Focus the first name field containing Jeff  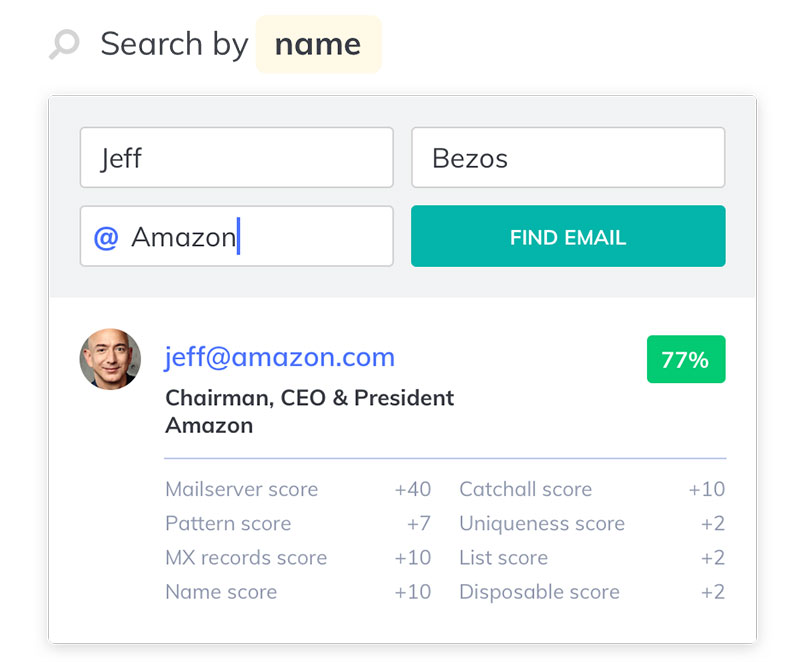(237, 158)
